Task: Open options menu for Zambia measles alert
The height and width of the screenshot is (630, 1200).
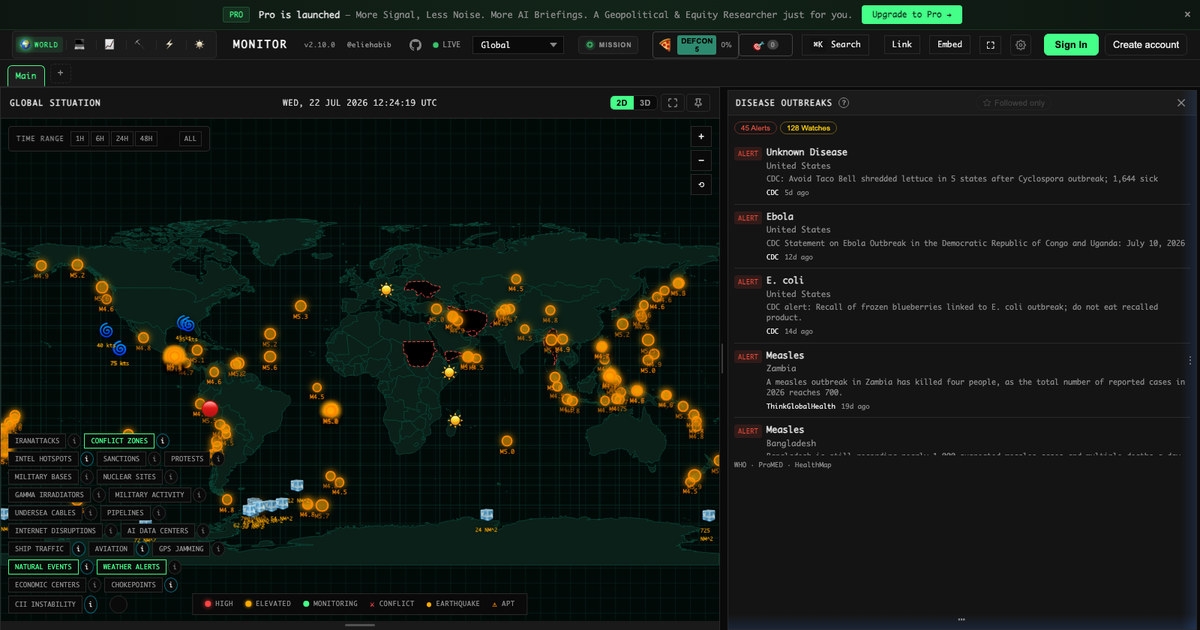Action: (1190, 361)
